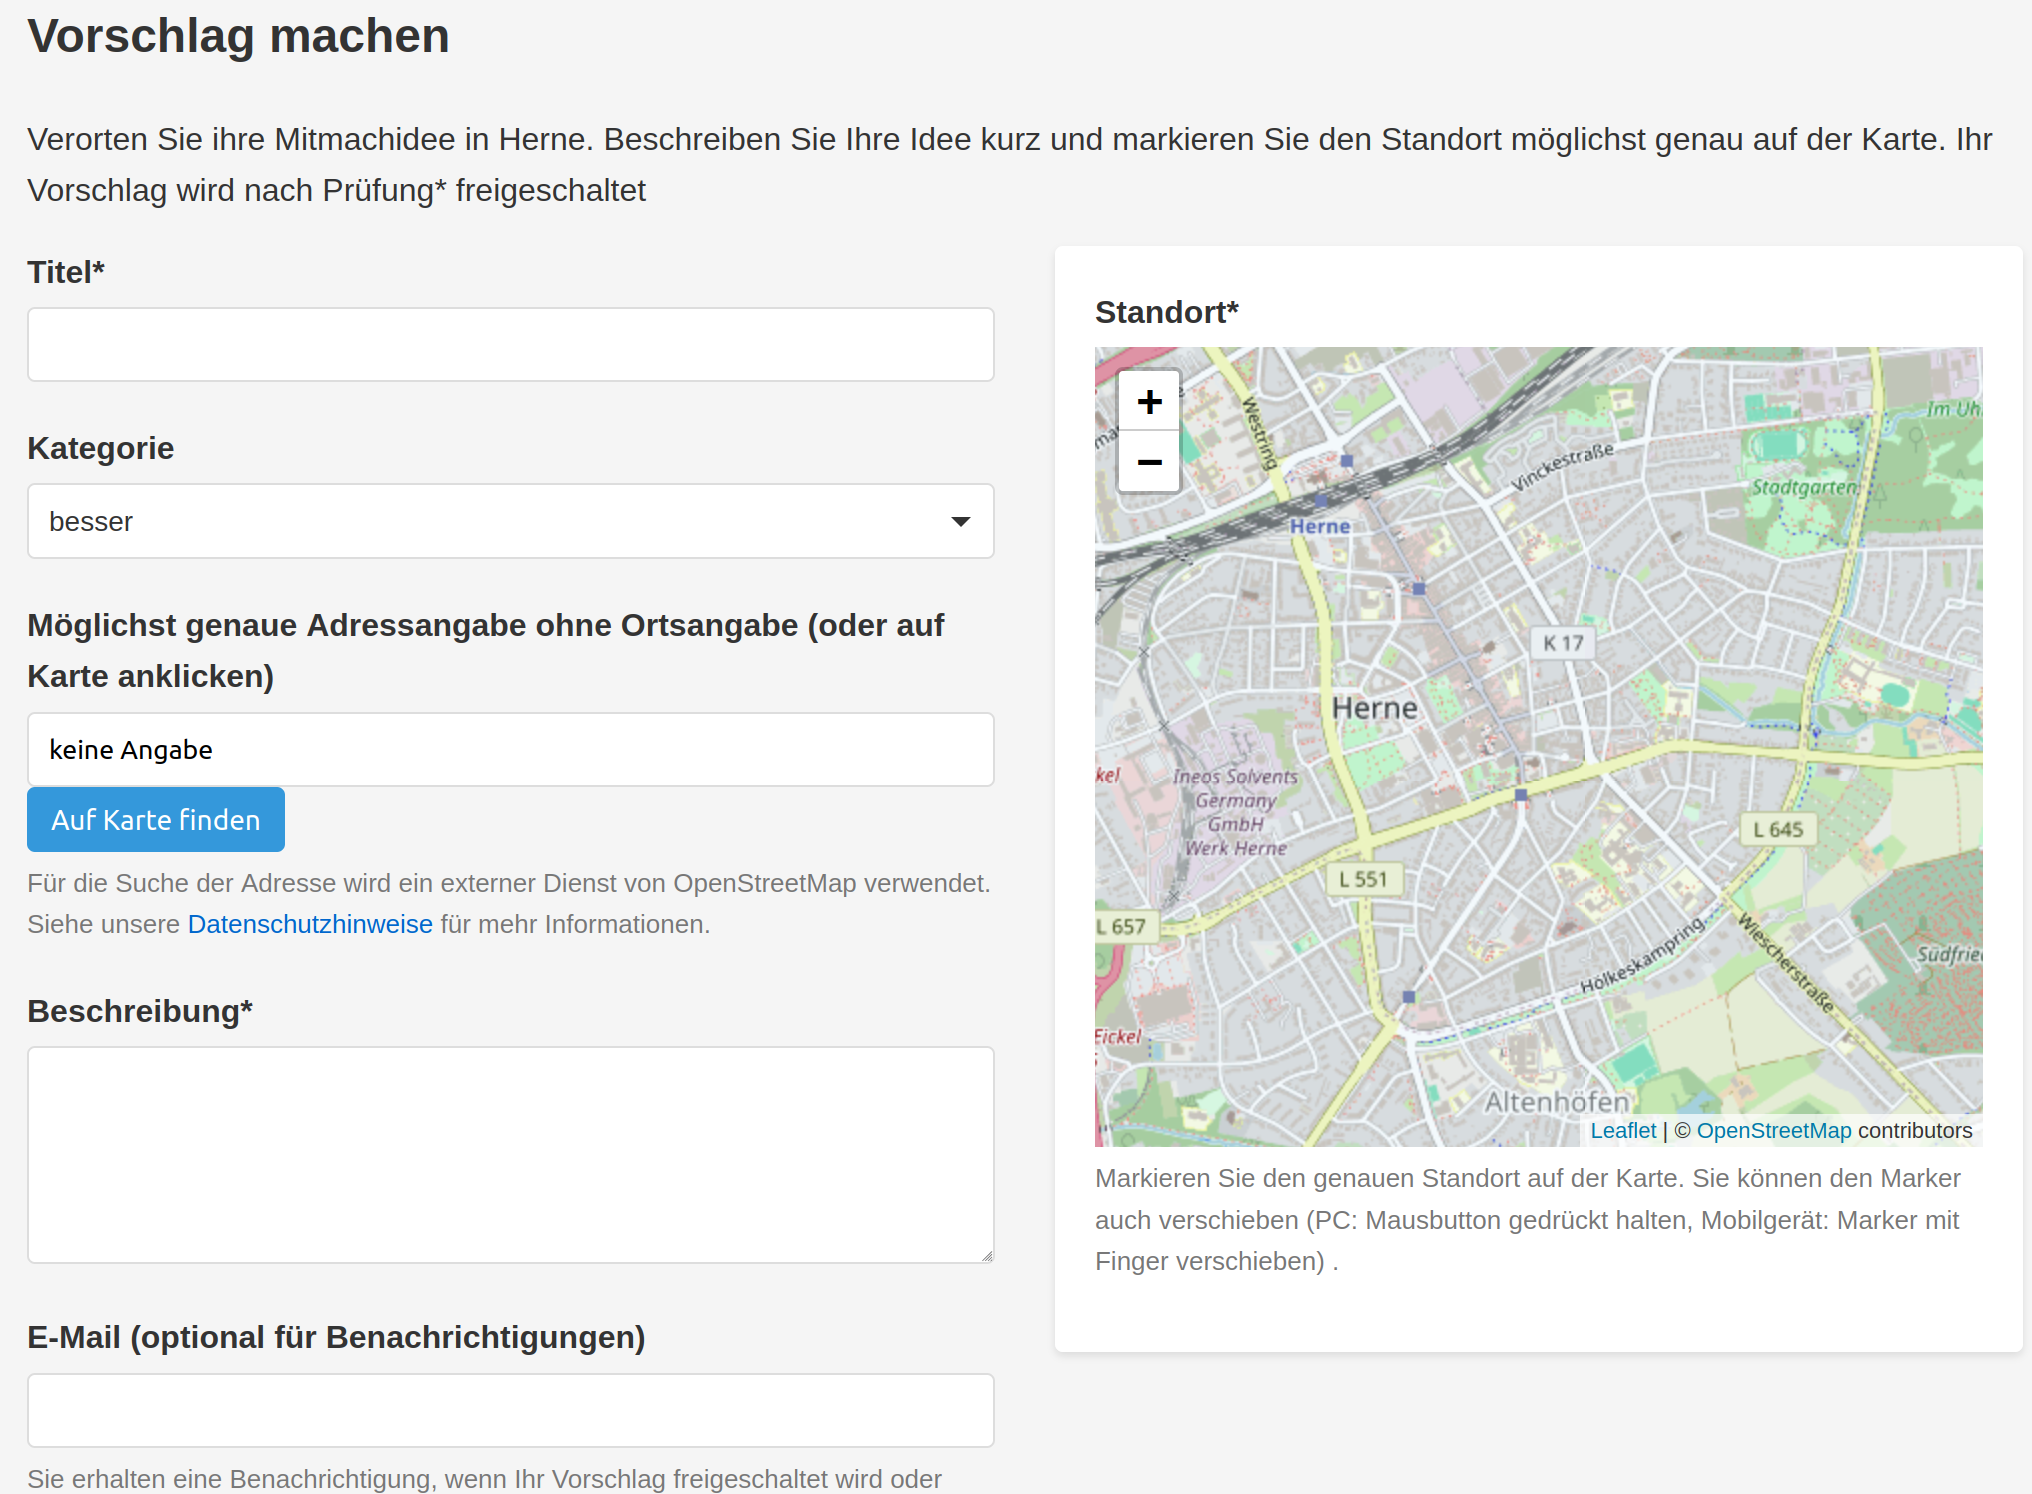Open the OpenStreetMap attribution link

pyautogui.click(x=1773, y=1130)
